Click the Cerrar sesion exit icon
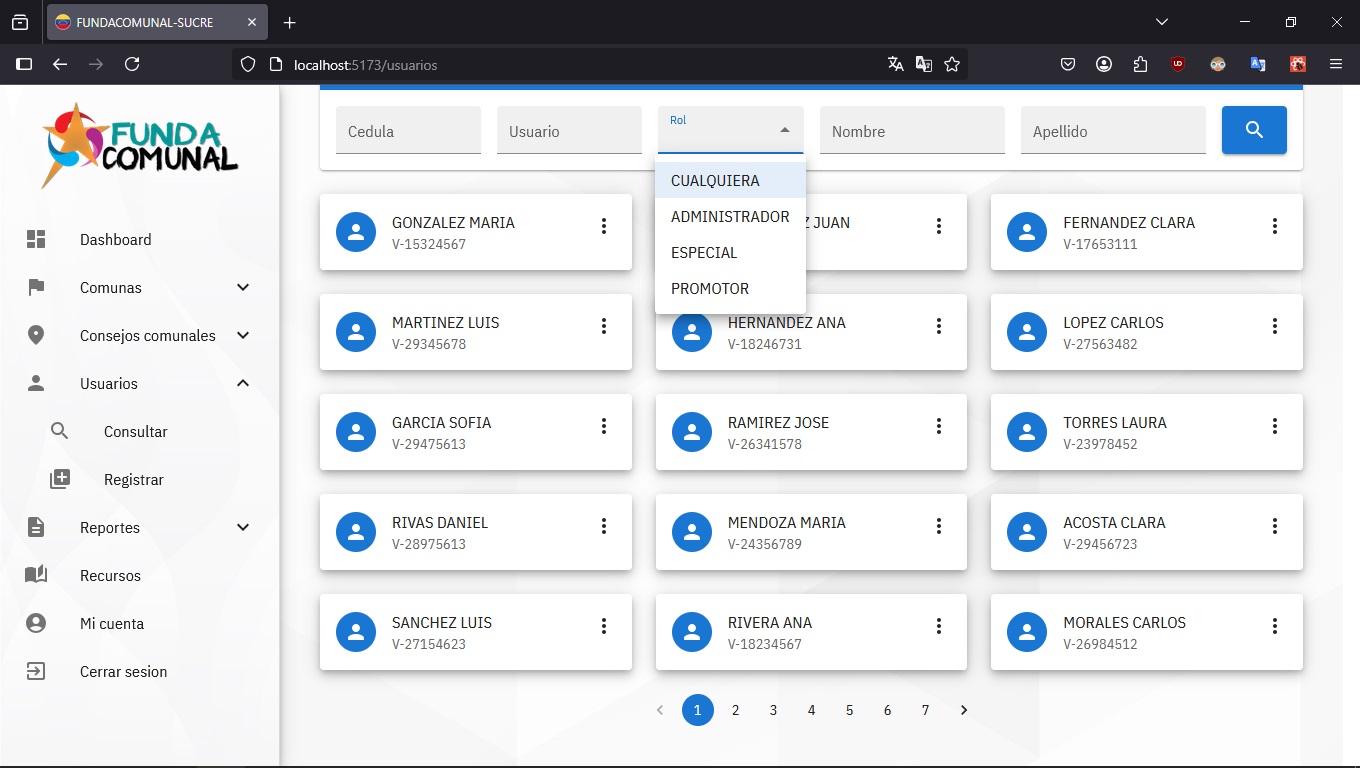This screenshot has width=1360, height=768. (36, 671)
